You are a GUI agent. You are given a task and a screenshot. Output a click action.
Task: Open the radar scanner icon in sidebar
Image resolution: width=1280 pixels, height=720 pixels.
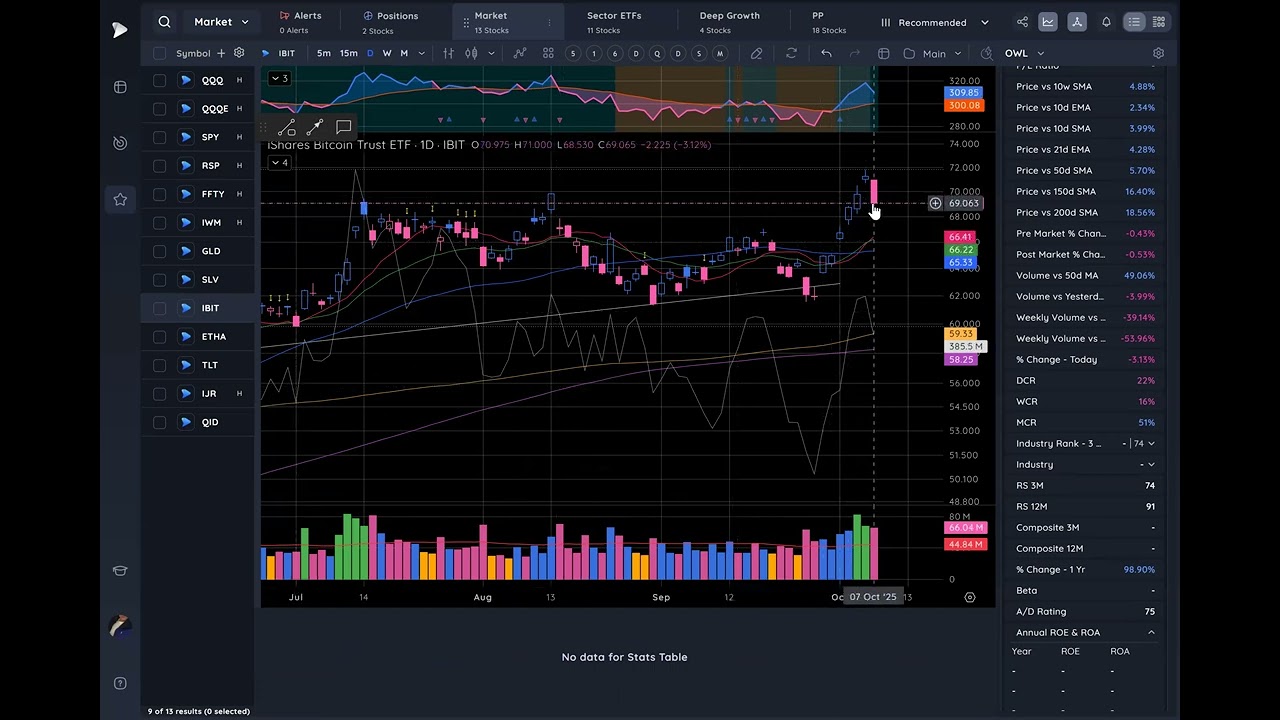(120, 143)
